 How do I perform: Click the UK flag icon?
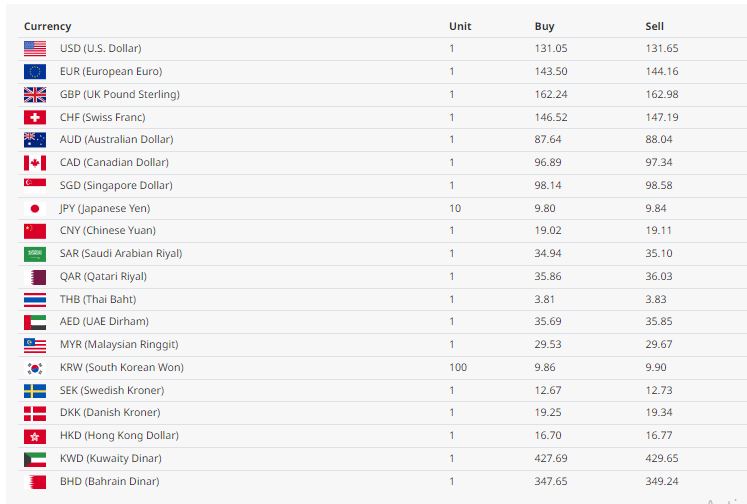[35, 94]
